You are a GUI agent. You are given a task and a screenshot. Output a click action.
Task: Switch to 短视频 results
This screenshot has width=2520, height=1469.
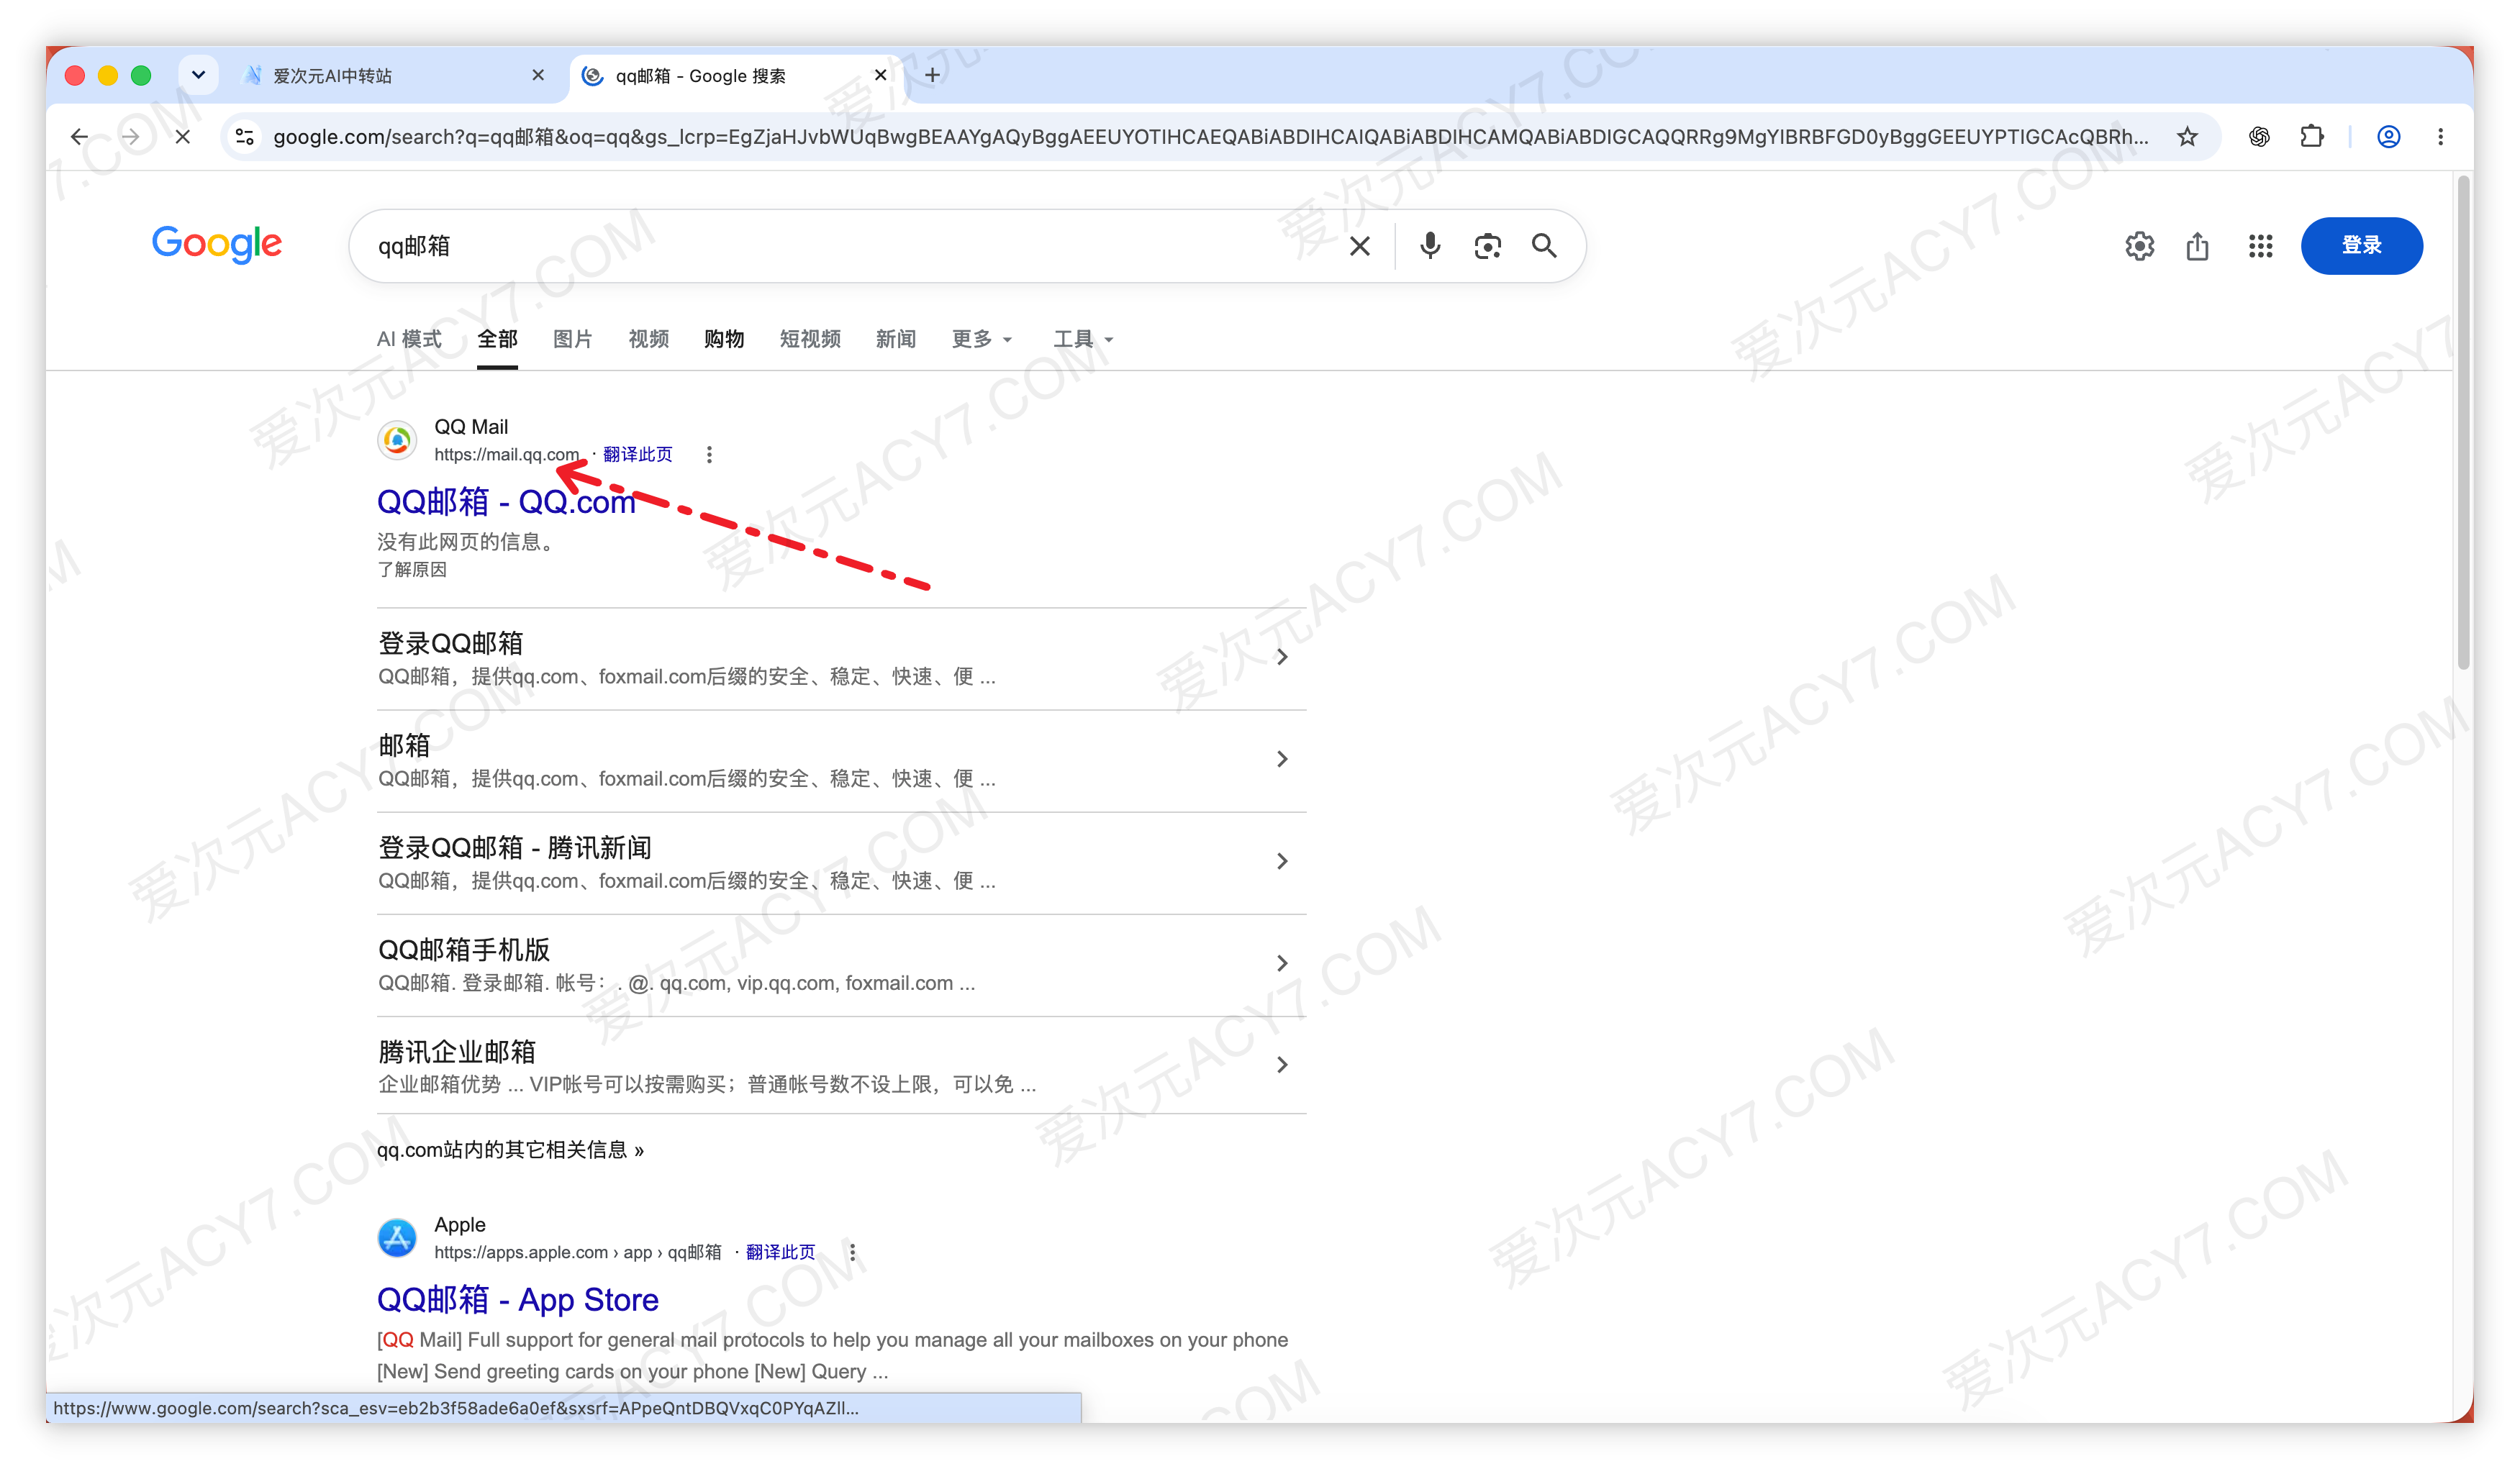810,339
